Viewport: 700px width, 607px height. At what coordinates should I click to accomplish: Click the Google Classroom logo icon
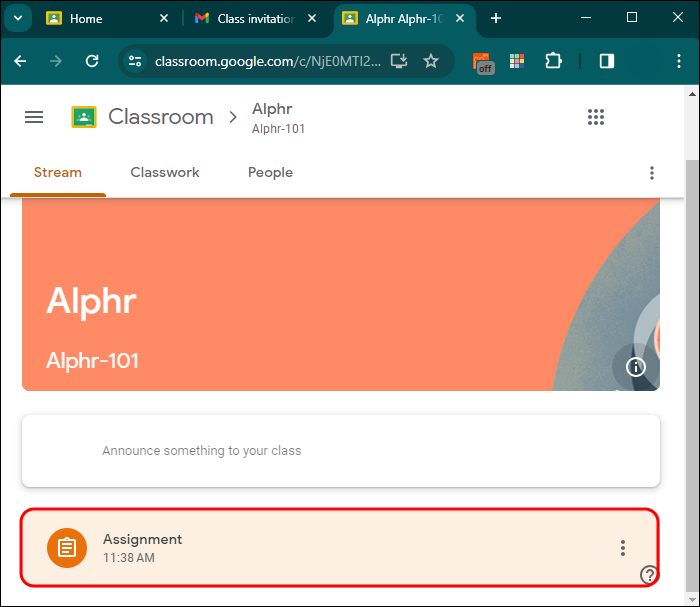tap(84, 117)
